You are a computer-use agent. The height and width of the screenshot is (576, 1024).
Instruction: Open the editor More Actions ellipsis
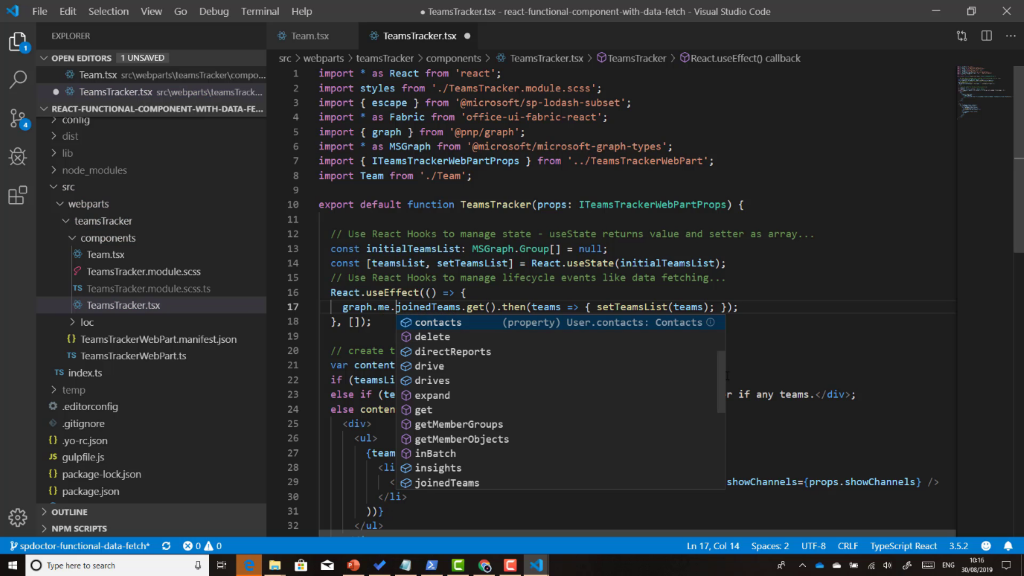1010,36
